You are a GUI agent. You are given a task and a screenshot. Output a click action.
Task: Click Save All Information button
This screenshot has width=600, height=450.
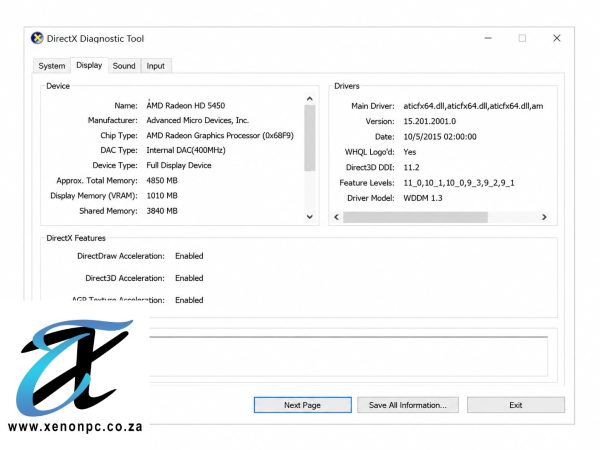coord(408,405)
